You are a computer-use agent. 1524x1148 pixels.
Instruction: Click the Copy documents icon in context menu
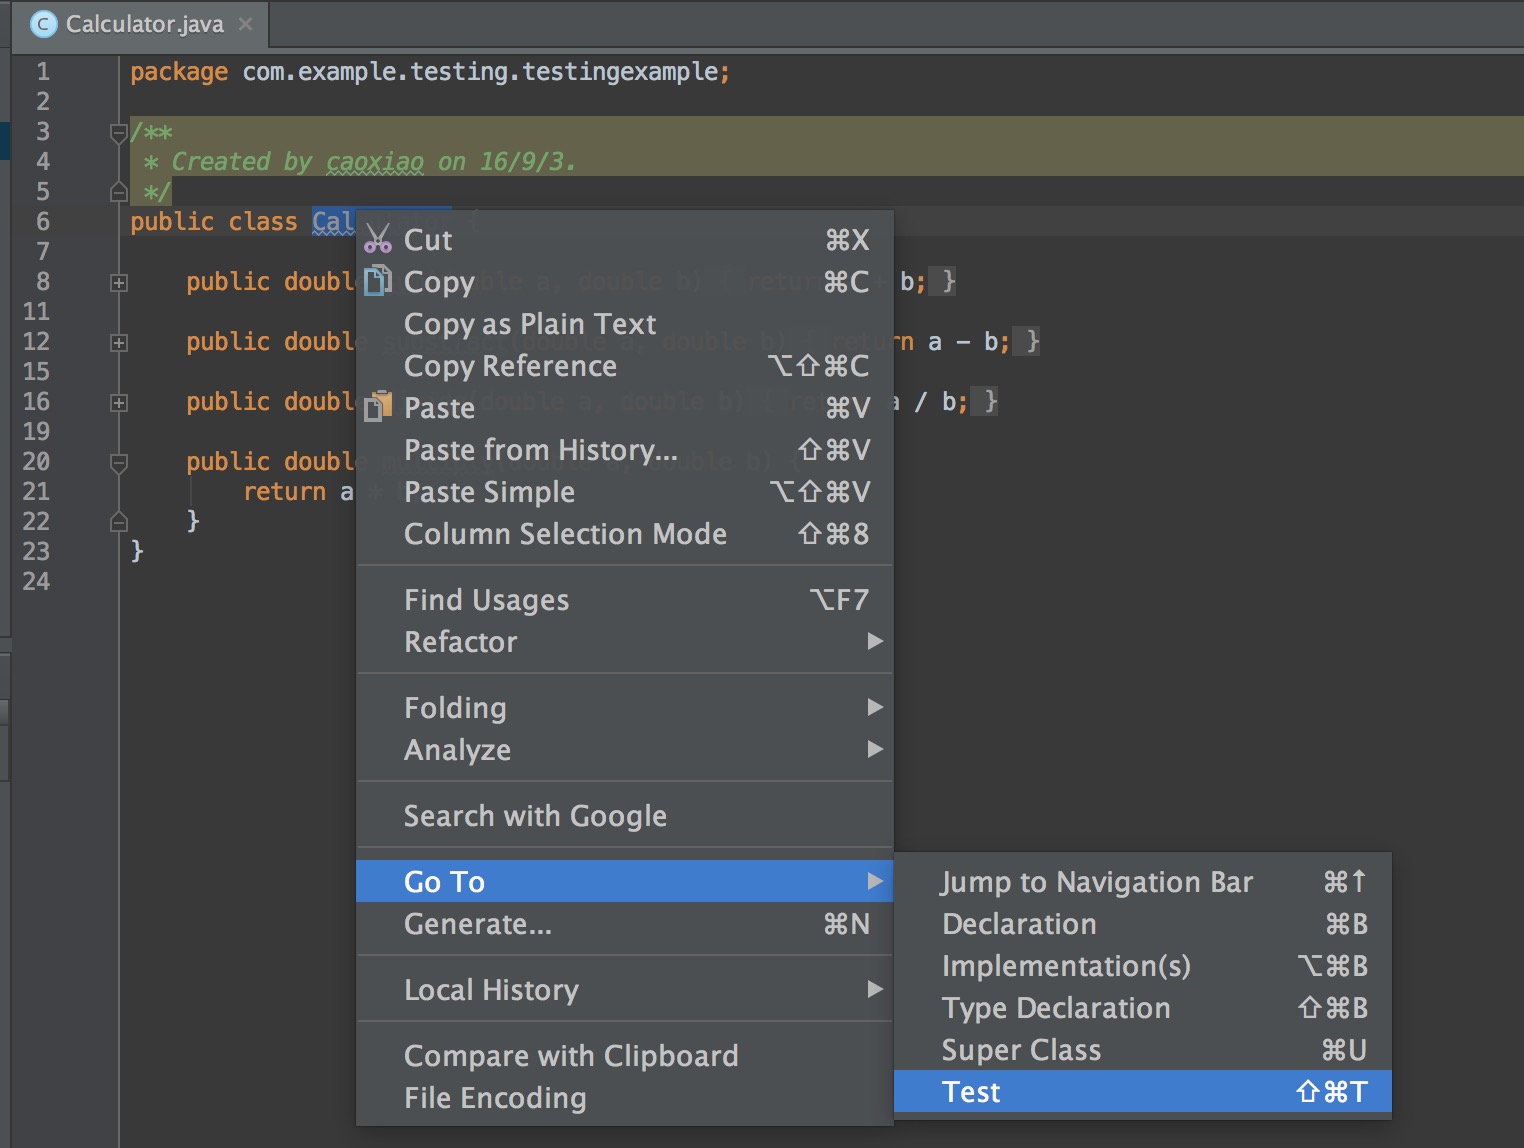tap(377, 281)
